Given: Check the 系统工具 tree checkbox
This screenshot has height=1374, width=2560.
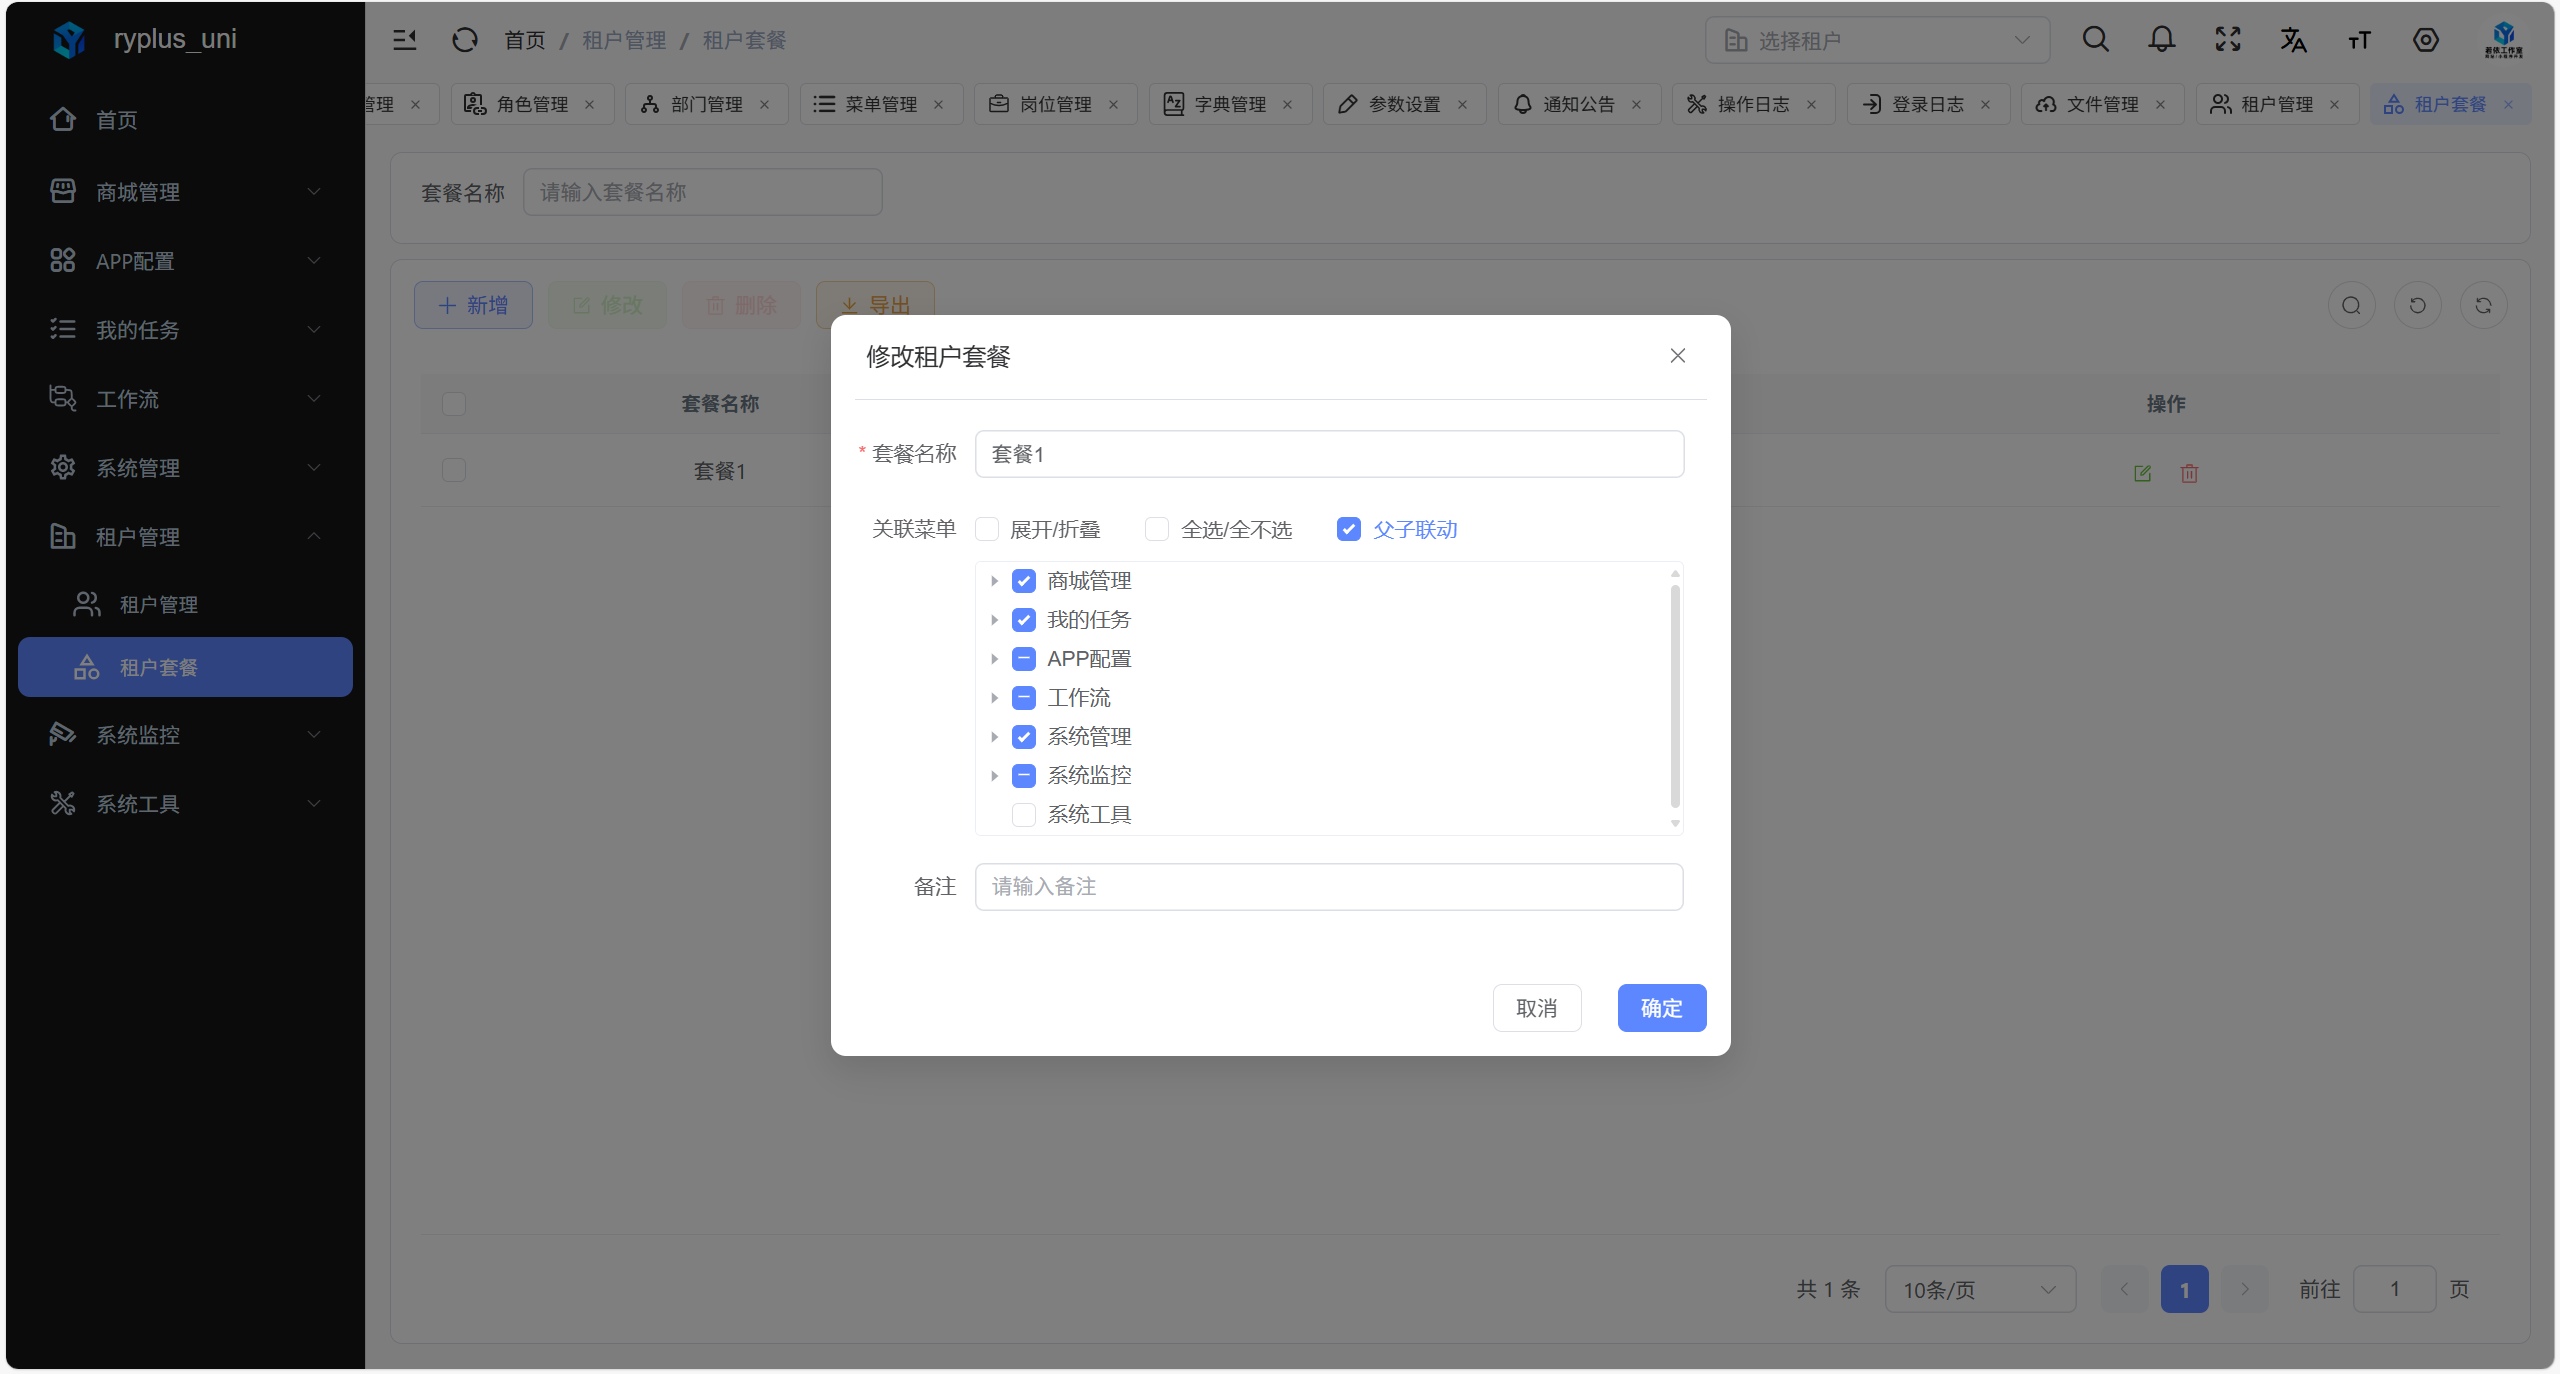Looking at the screenshot, I should (x=1023, y=815).
